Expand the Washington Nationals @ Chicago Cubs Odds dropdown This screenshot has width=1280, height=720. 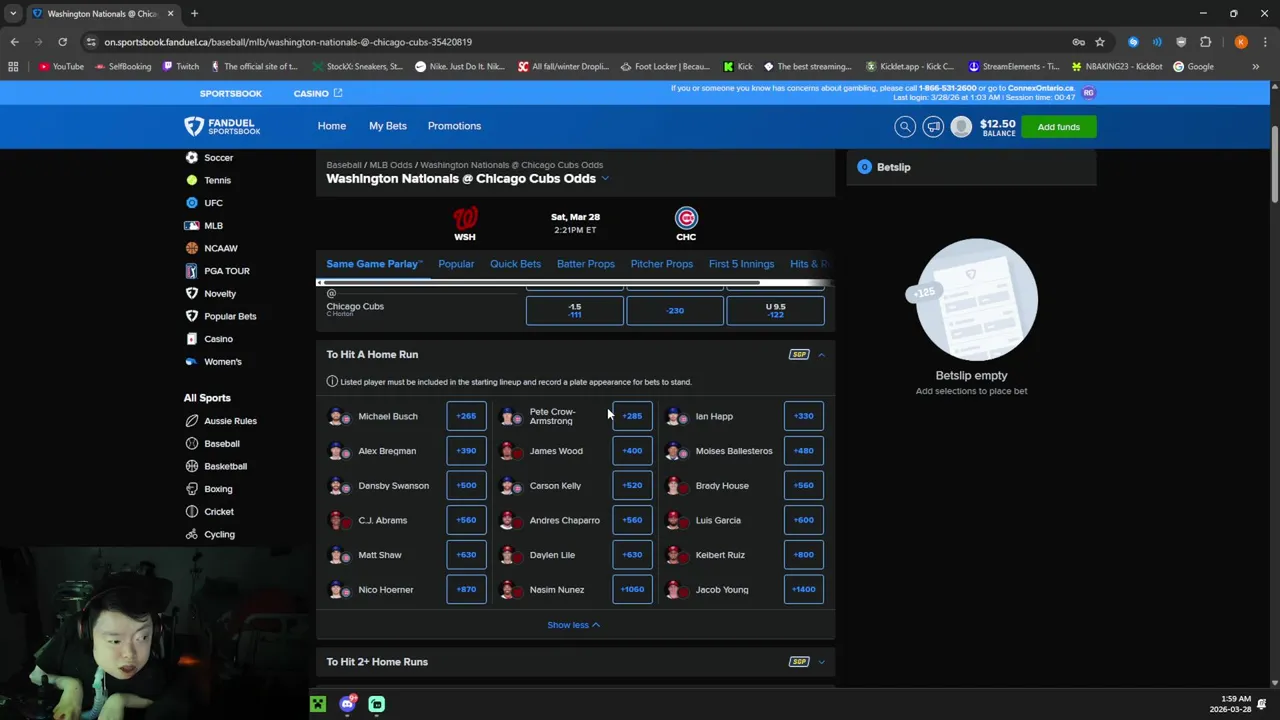[605, 178]
